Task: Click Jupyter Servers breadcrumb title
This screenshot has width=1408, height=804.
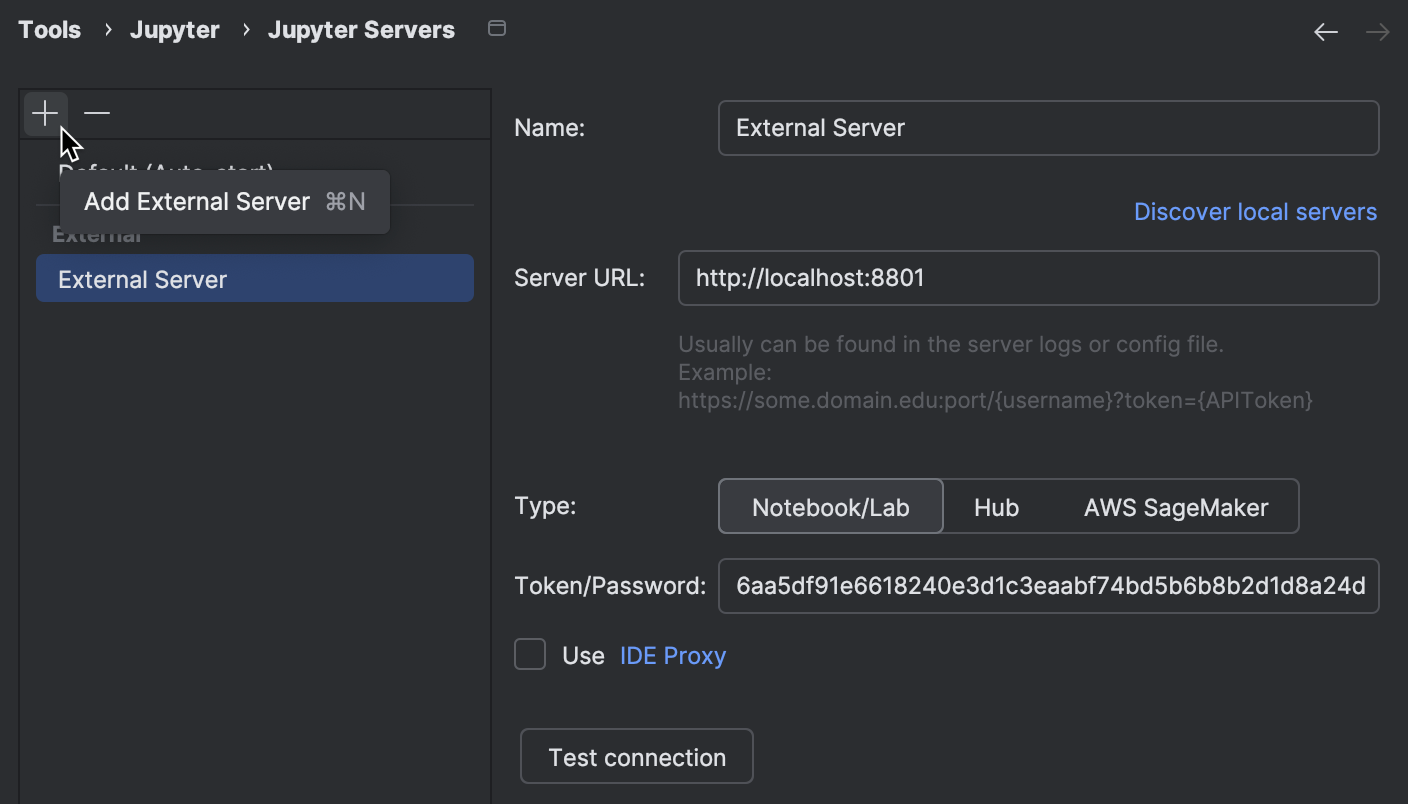Action: 361,30
